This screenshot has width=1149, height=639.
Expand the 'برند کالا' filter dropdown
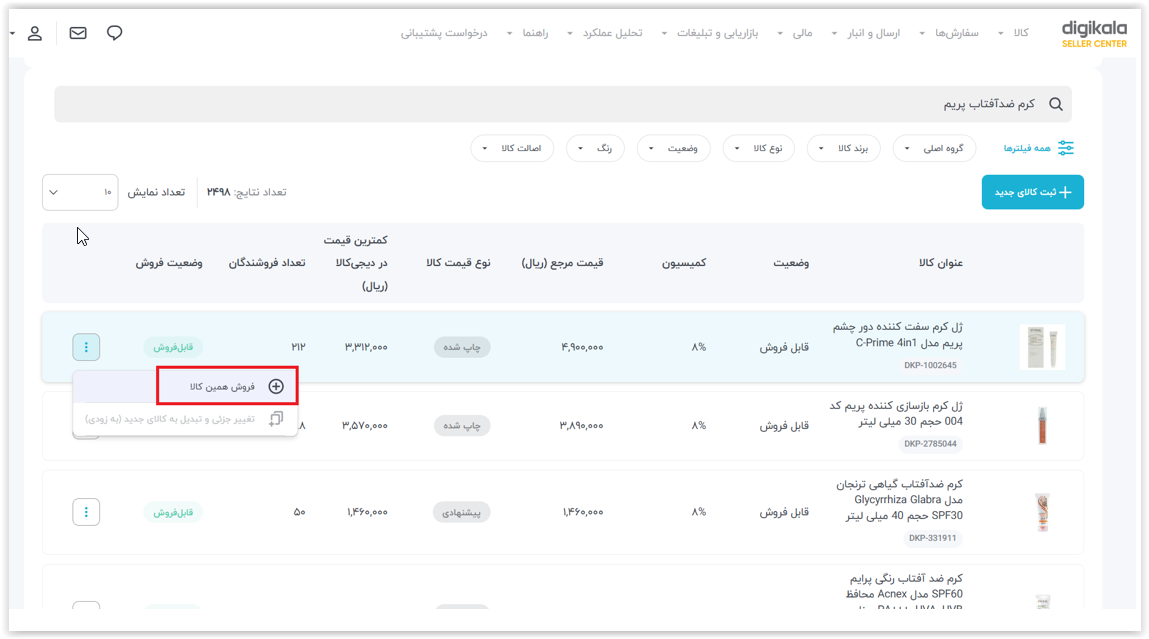click(x=843, y=148)
